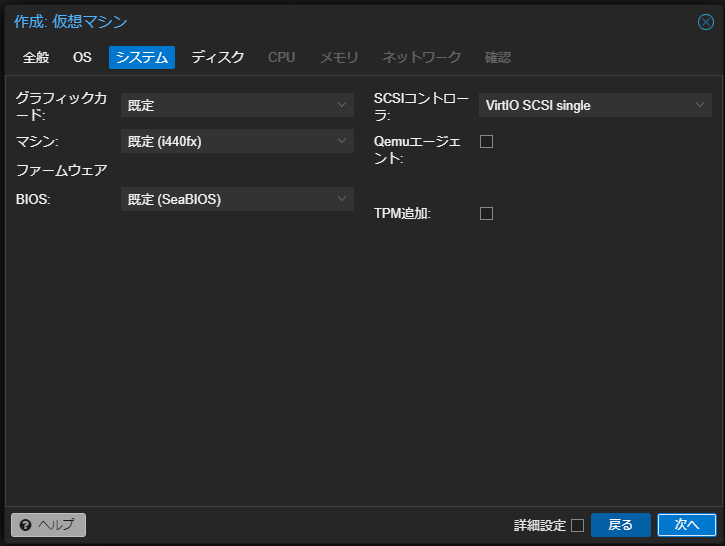Screen dimensions: 725x546
Task: Toggle the 詳細設定 checkbox
Action: point(577,525)
